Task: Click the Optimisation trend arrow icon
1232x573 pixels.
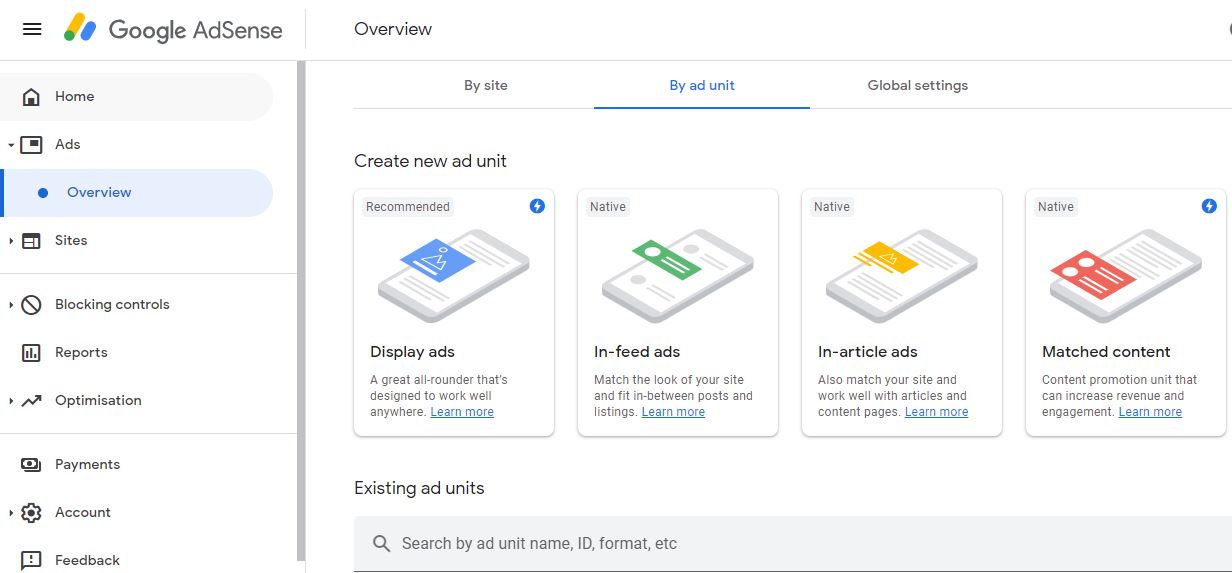Action: [31, 401]
